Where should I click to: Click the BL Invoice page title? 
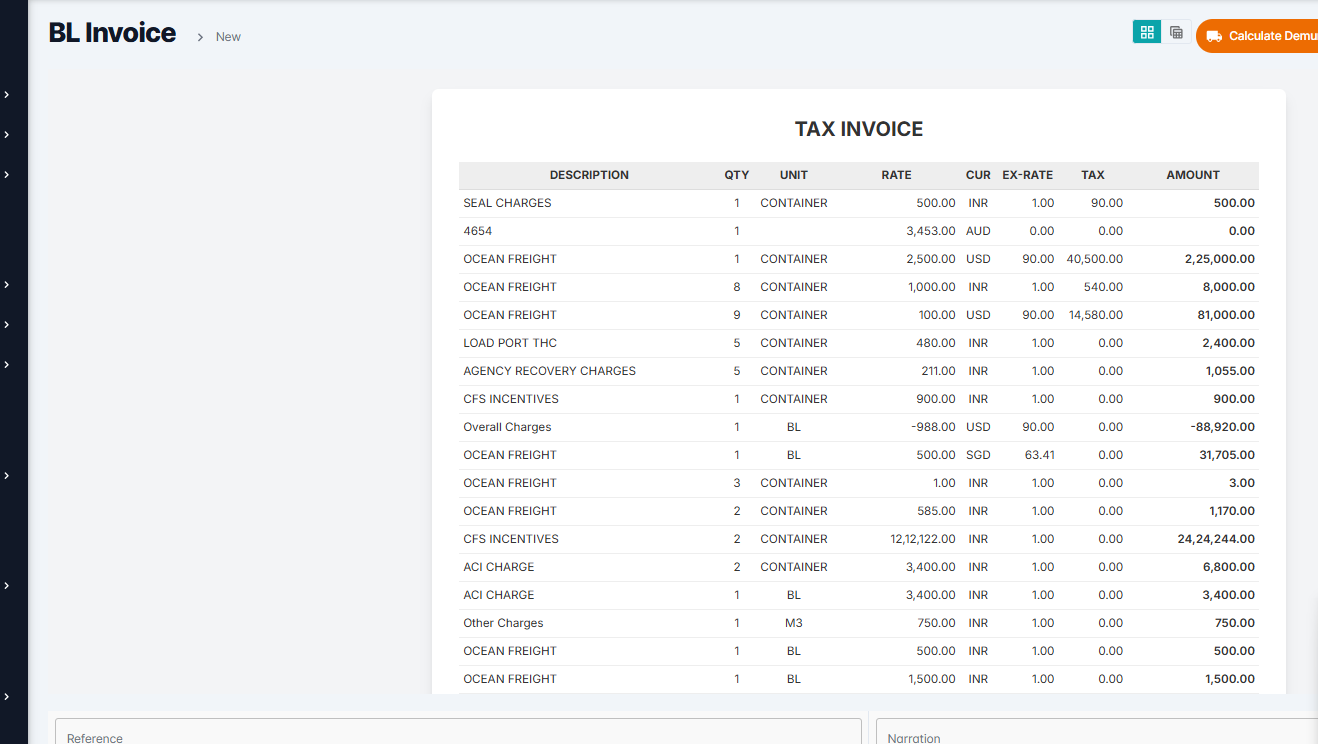[x=112, y=33]
